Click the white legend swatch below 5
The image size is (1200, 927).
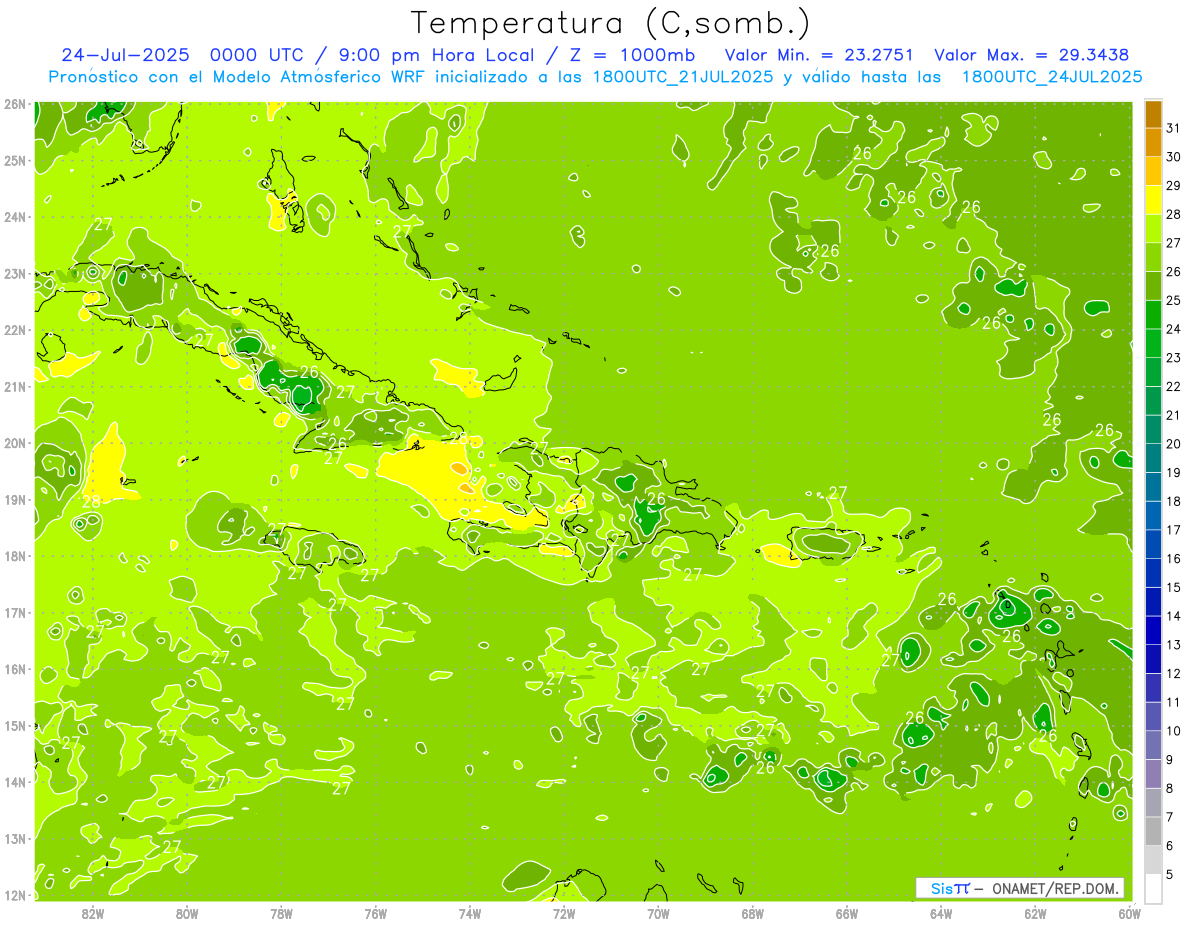pyautogui.click(x=1154, y=888)
